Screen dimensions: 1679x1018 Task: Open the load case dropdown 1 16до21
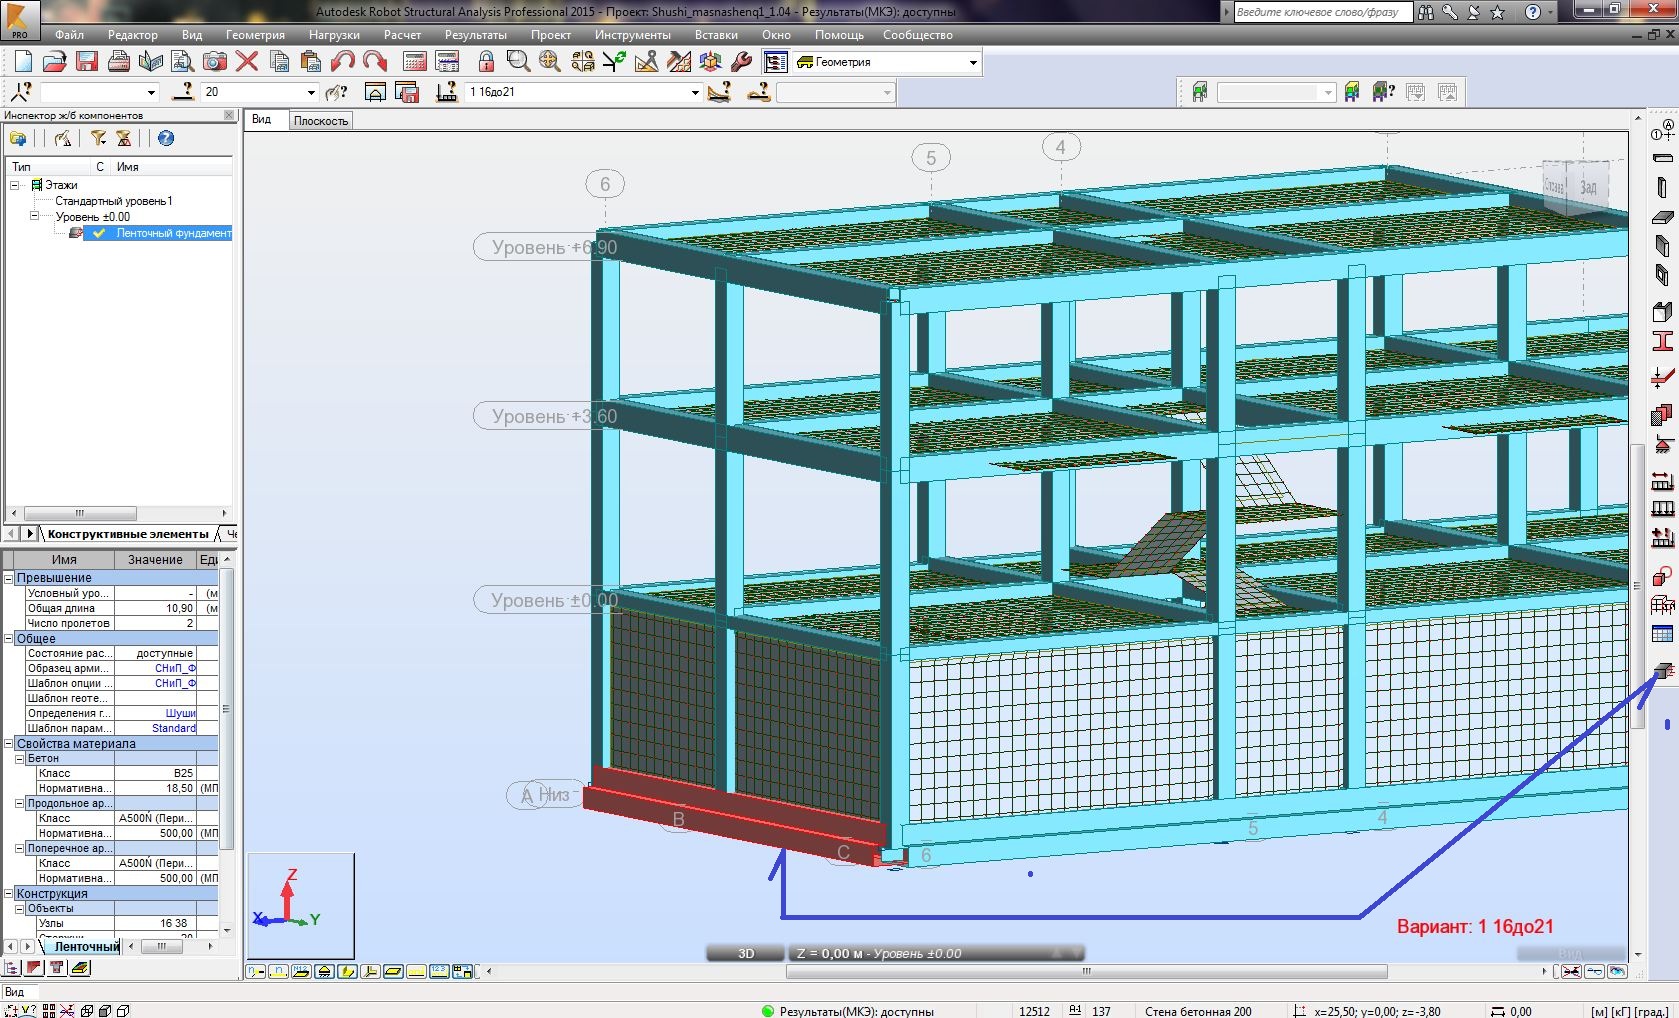(695, 93)
